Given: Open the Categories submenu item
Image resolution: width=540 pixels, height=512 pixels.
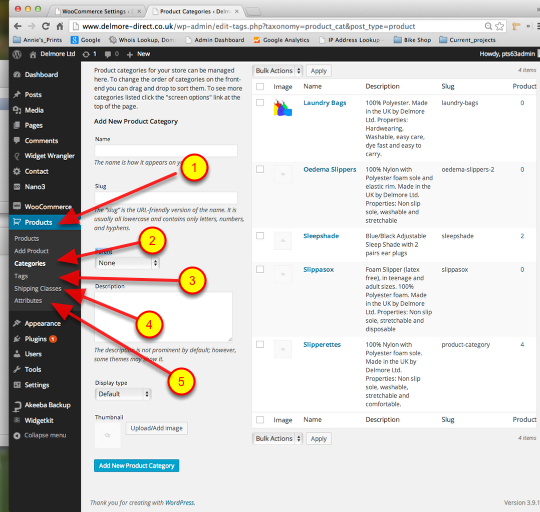Looking at the screenshot, I should [x=30, y=263].
